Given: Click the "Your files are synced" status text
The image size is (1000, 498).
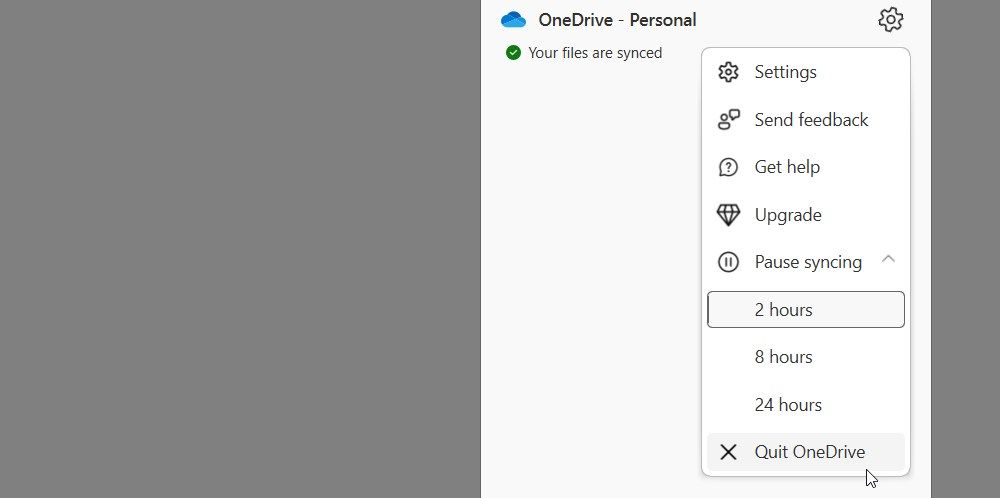Looking at the screenshot, I should pyautogui.click(x=595, y=53).
